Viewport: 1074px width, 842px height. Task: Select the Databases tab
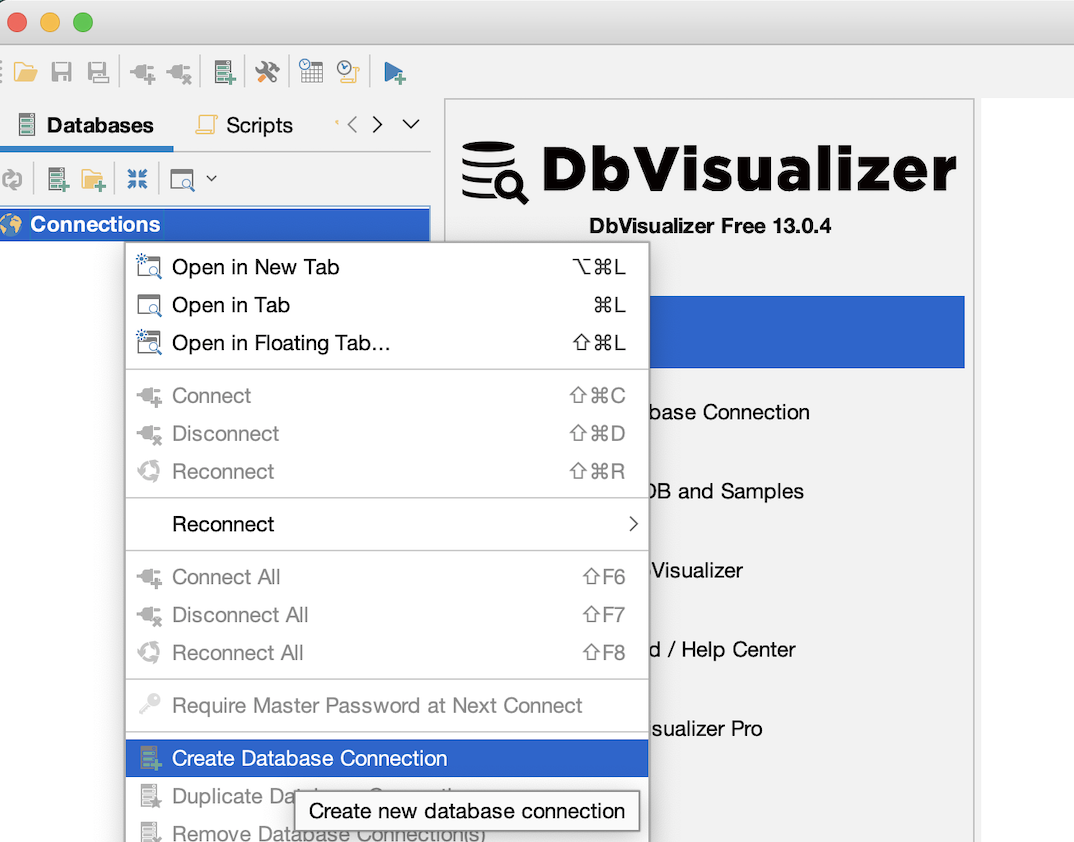[86, 125]
